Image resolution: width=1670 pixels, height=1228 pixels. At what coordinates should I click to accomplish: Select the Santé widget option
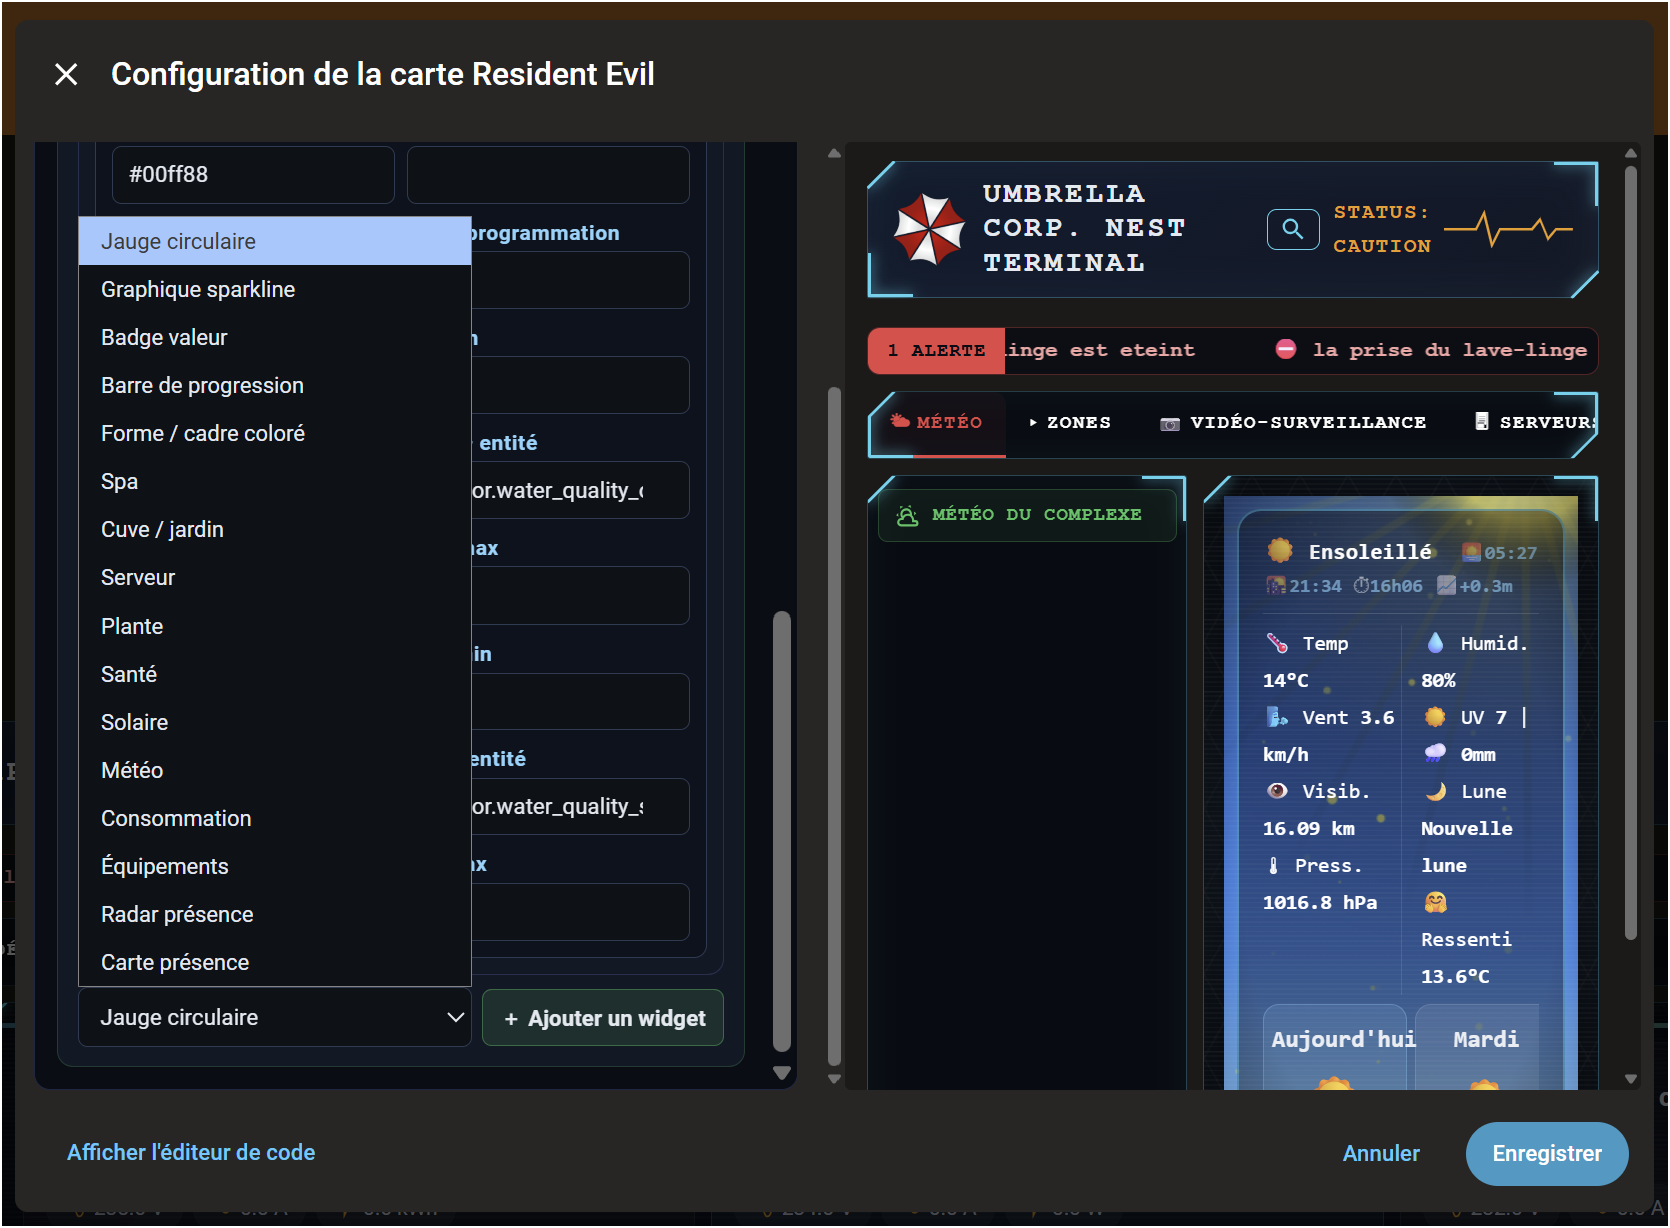[275, 674]
